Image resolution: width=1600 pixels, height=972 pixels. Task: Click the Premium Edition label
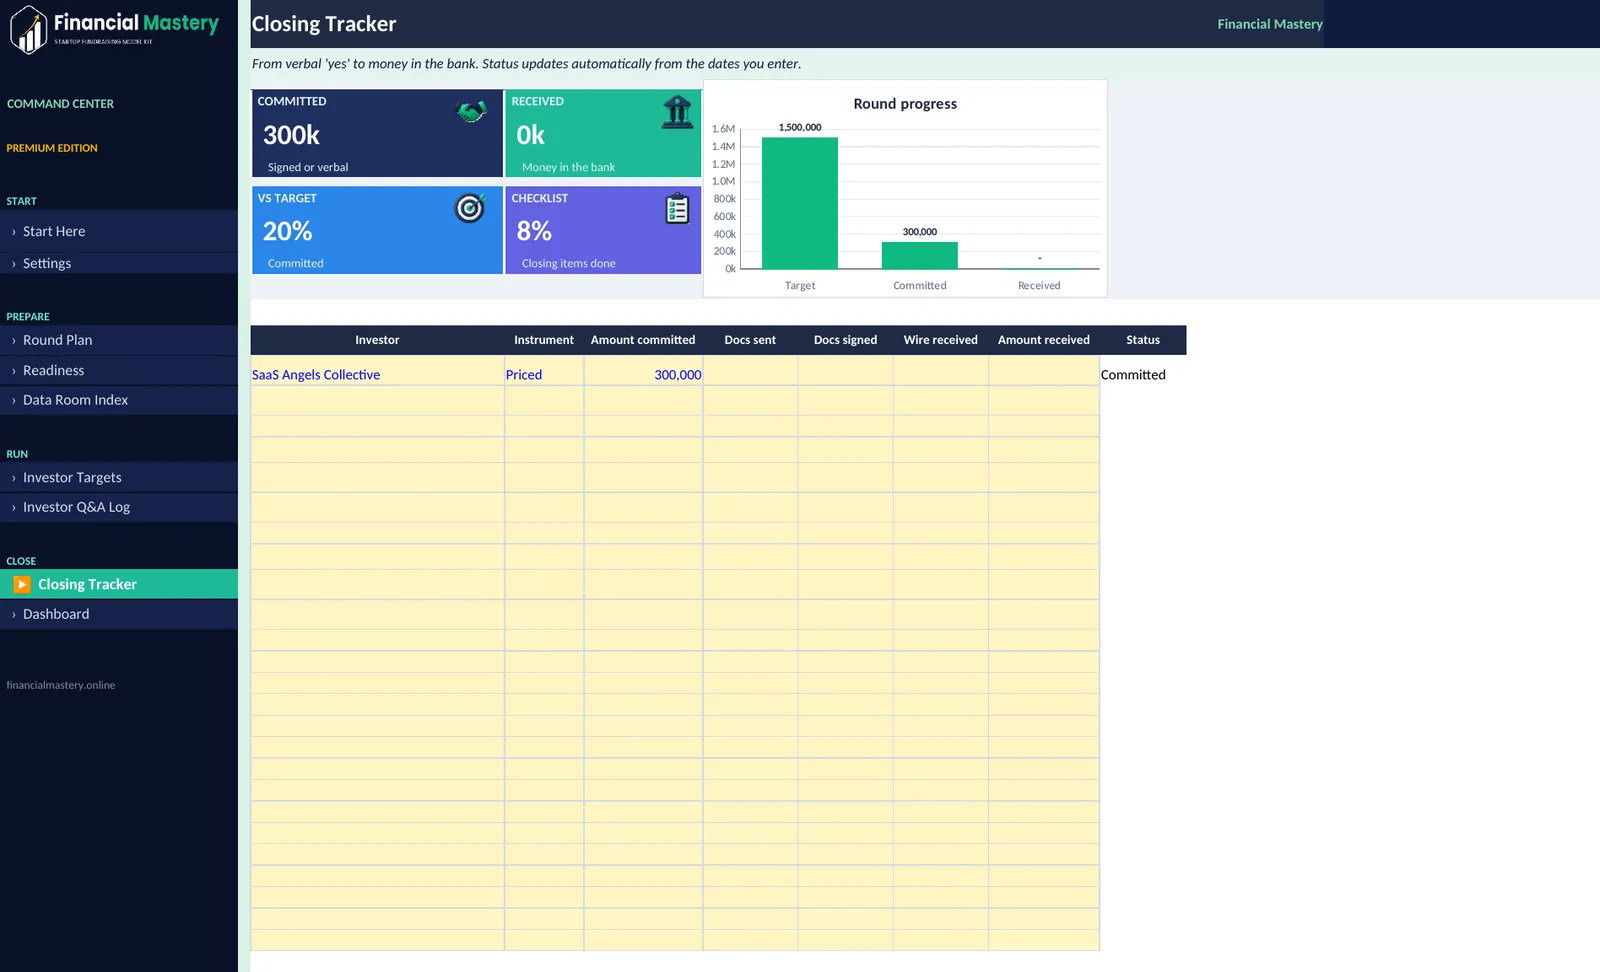(52, 148)
